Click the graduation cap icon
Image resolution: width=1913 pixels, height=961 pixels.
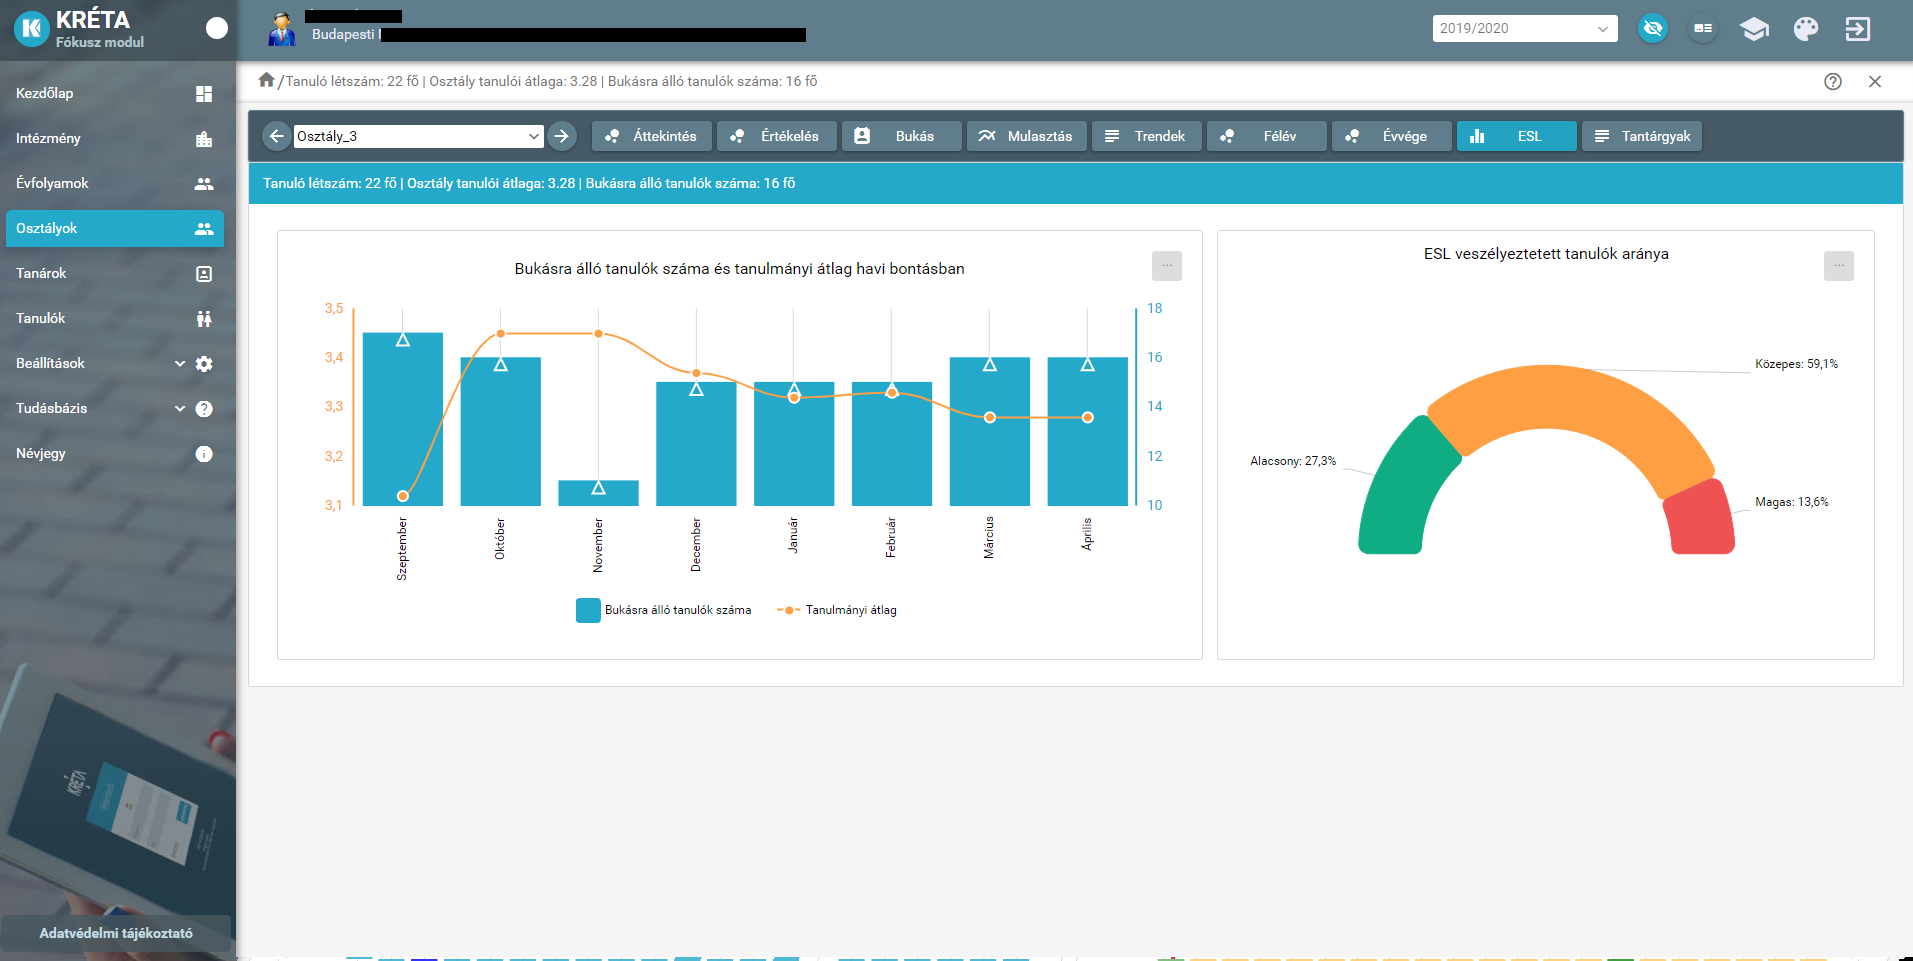pos(1754,29)
